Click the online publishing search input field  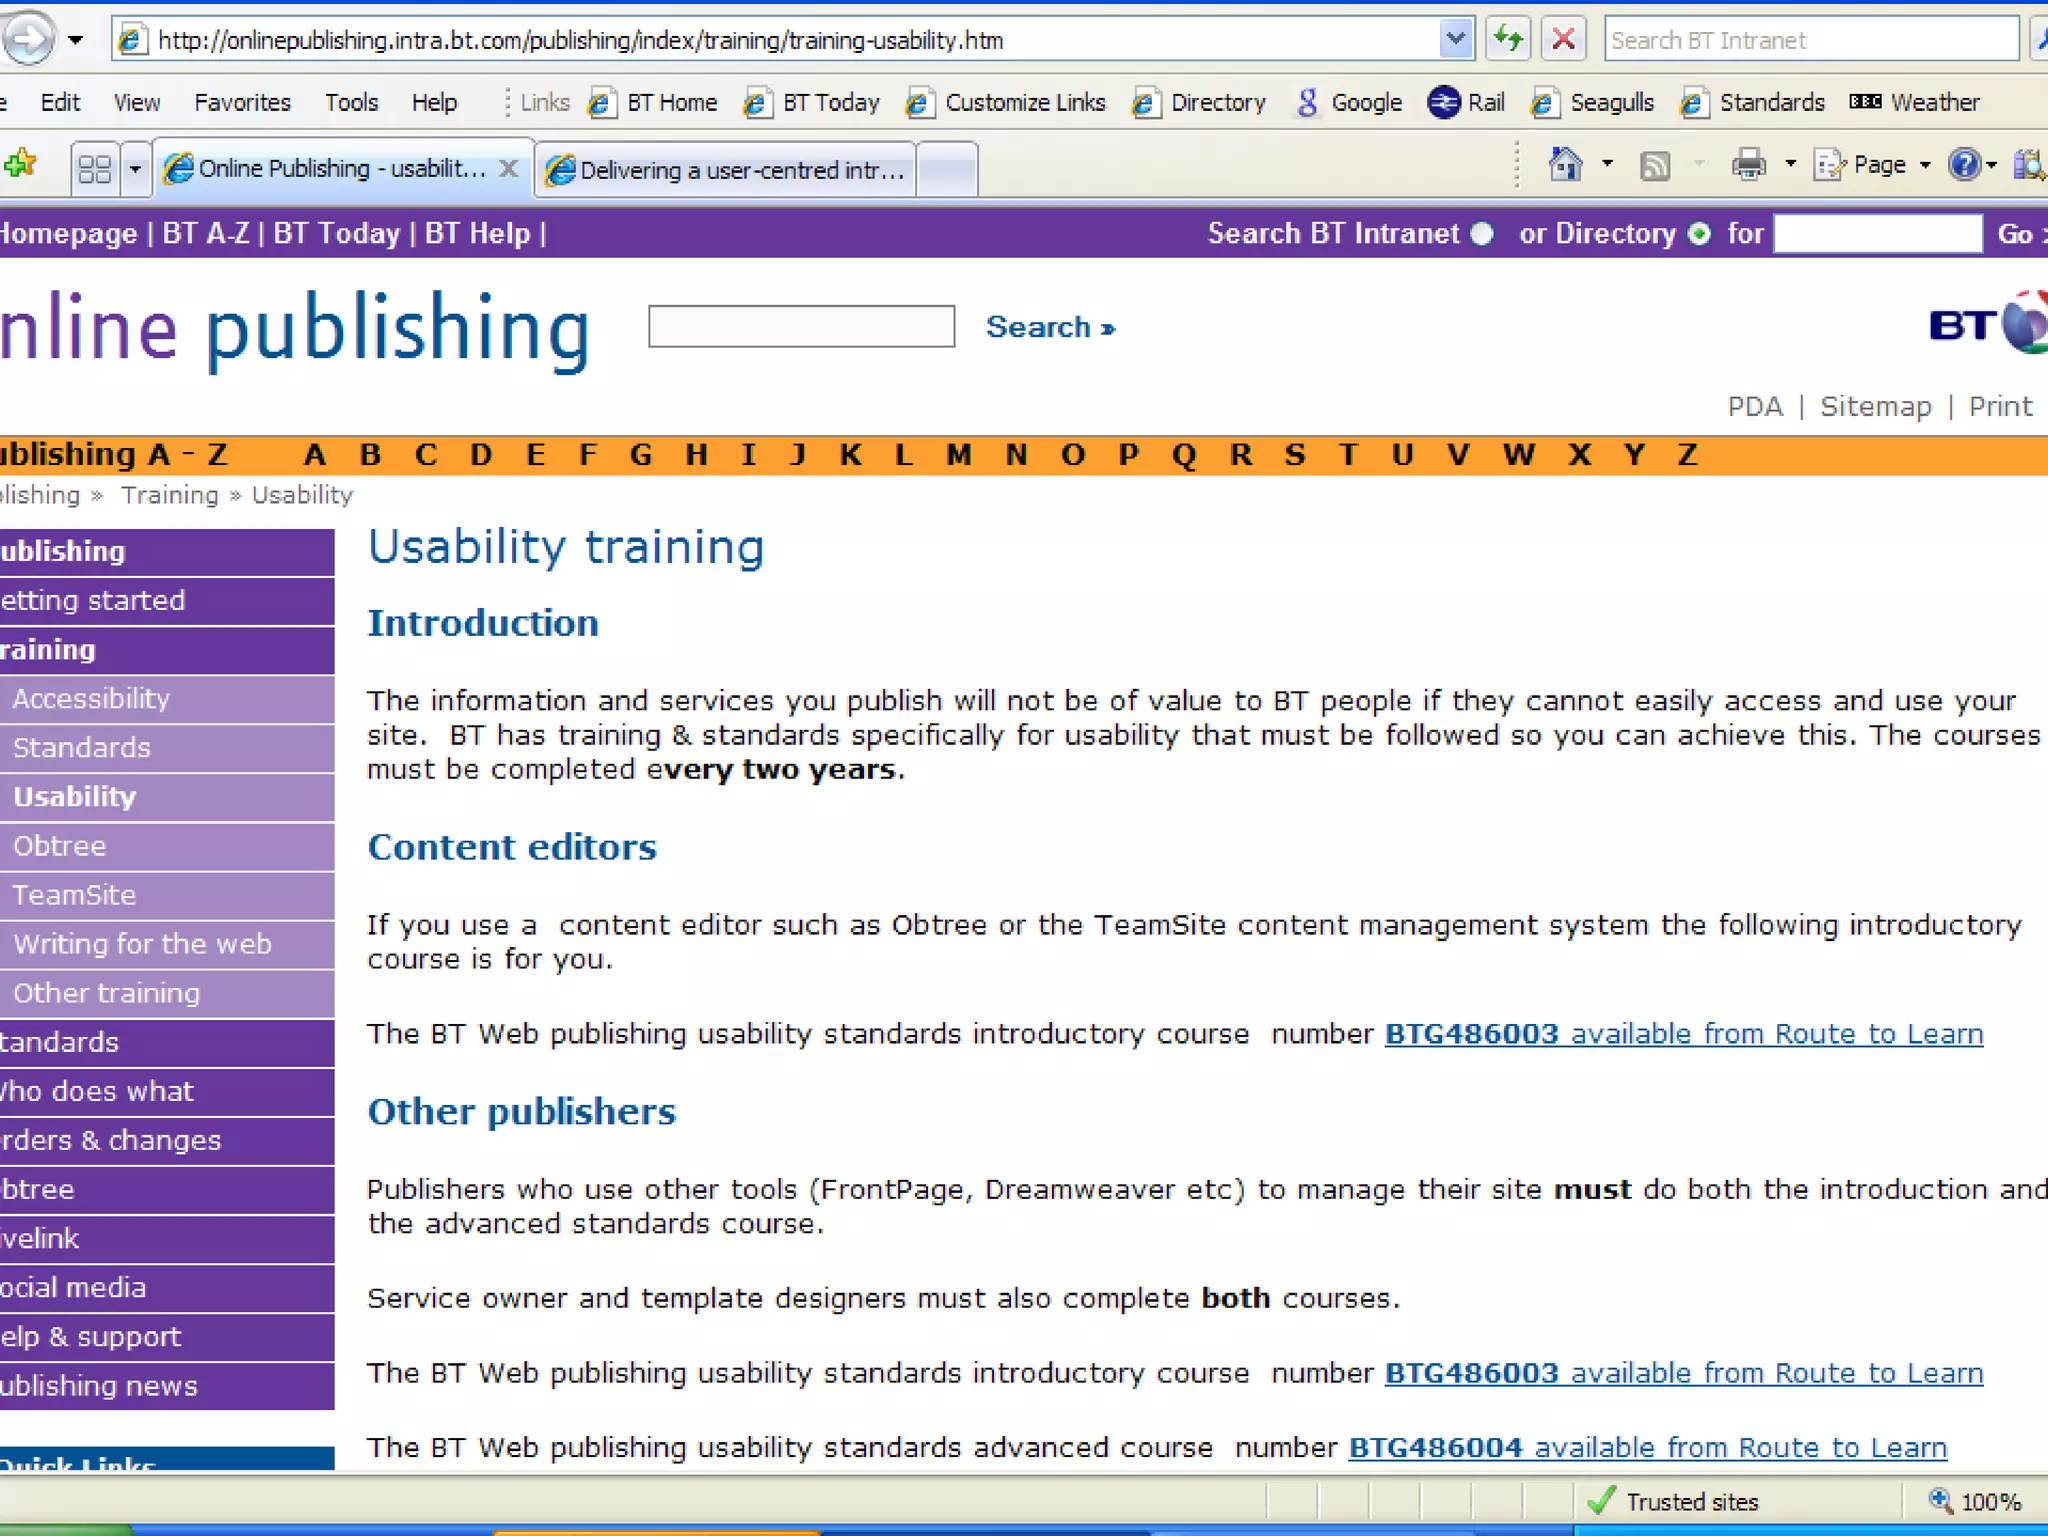click(801, 327)
